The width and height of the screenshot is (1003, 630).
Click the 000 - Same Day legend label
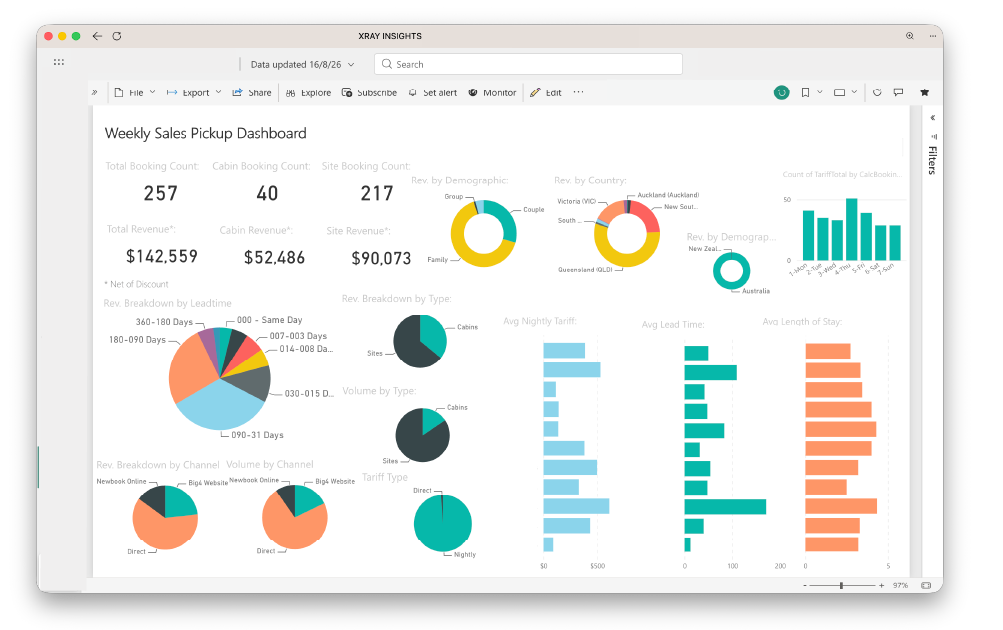tap(269, 320)
